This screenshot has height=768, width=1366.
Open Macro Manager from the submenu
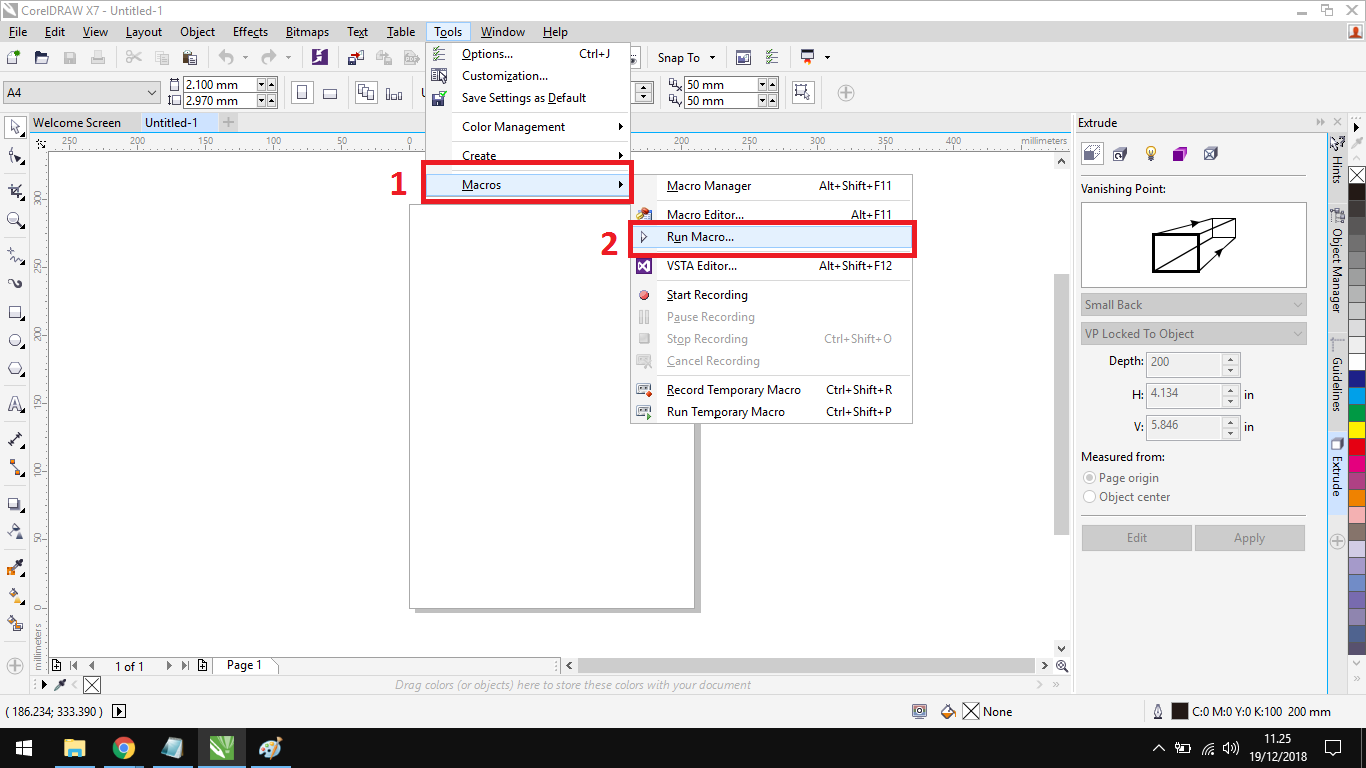pyautogui.click(x=771, y=186)
